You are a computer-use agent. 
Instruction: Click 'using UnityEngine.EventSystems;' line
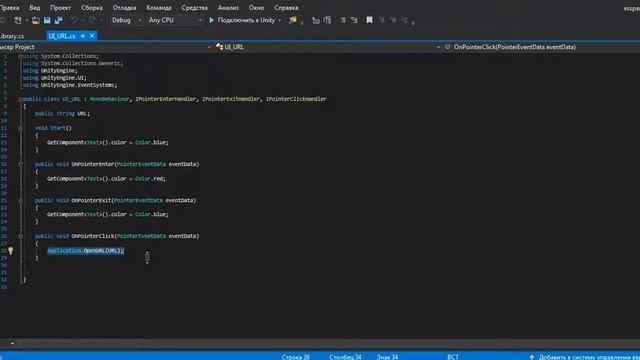70,85
